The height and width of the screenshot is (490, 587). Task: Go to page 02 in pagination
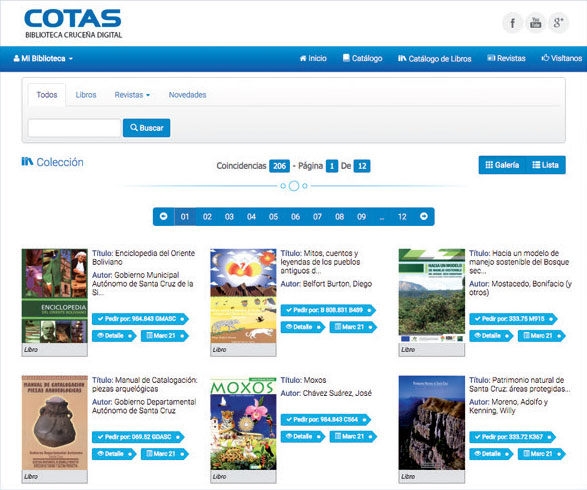[207, 217]
